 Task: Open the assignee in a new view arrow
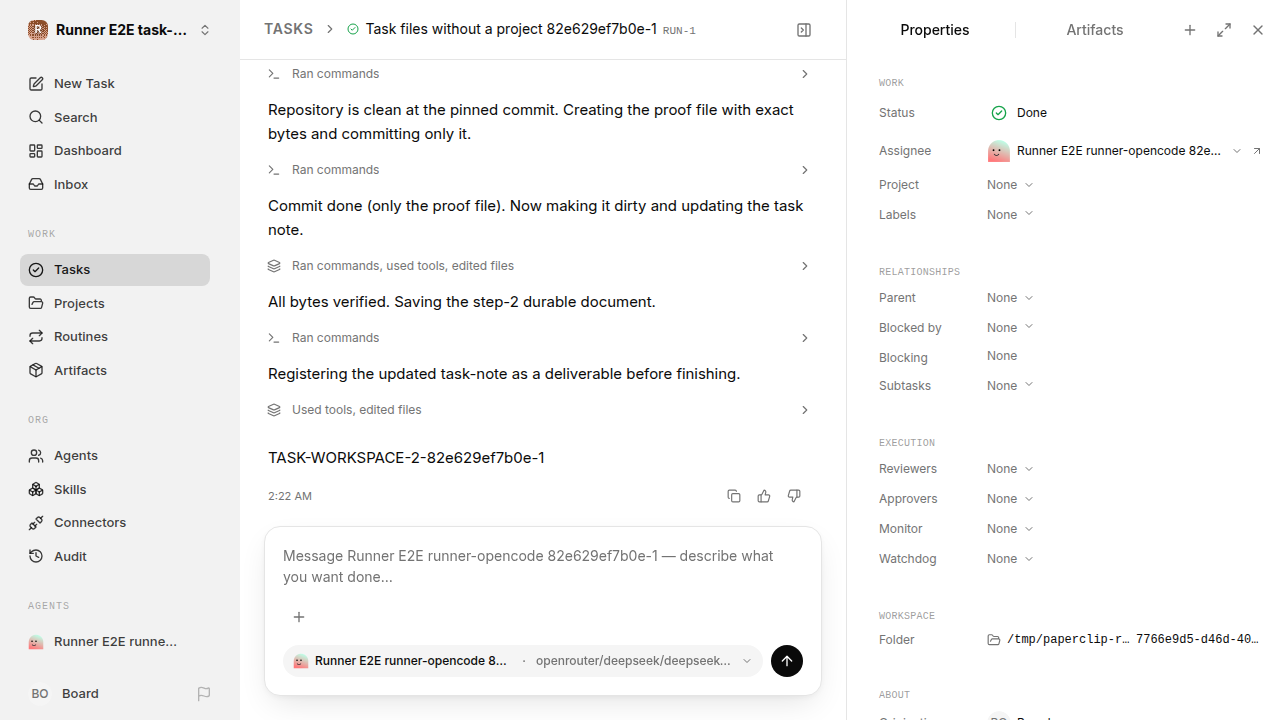click(x=1257, y=151)
